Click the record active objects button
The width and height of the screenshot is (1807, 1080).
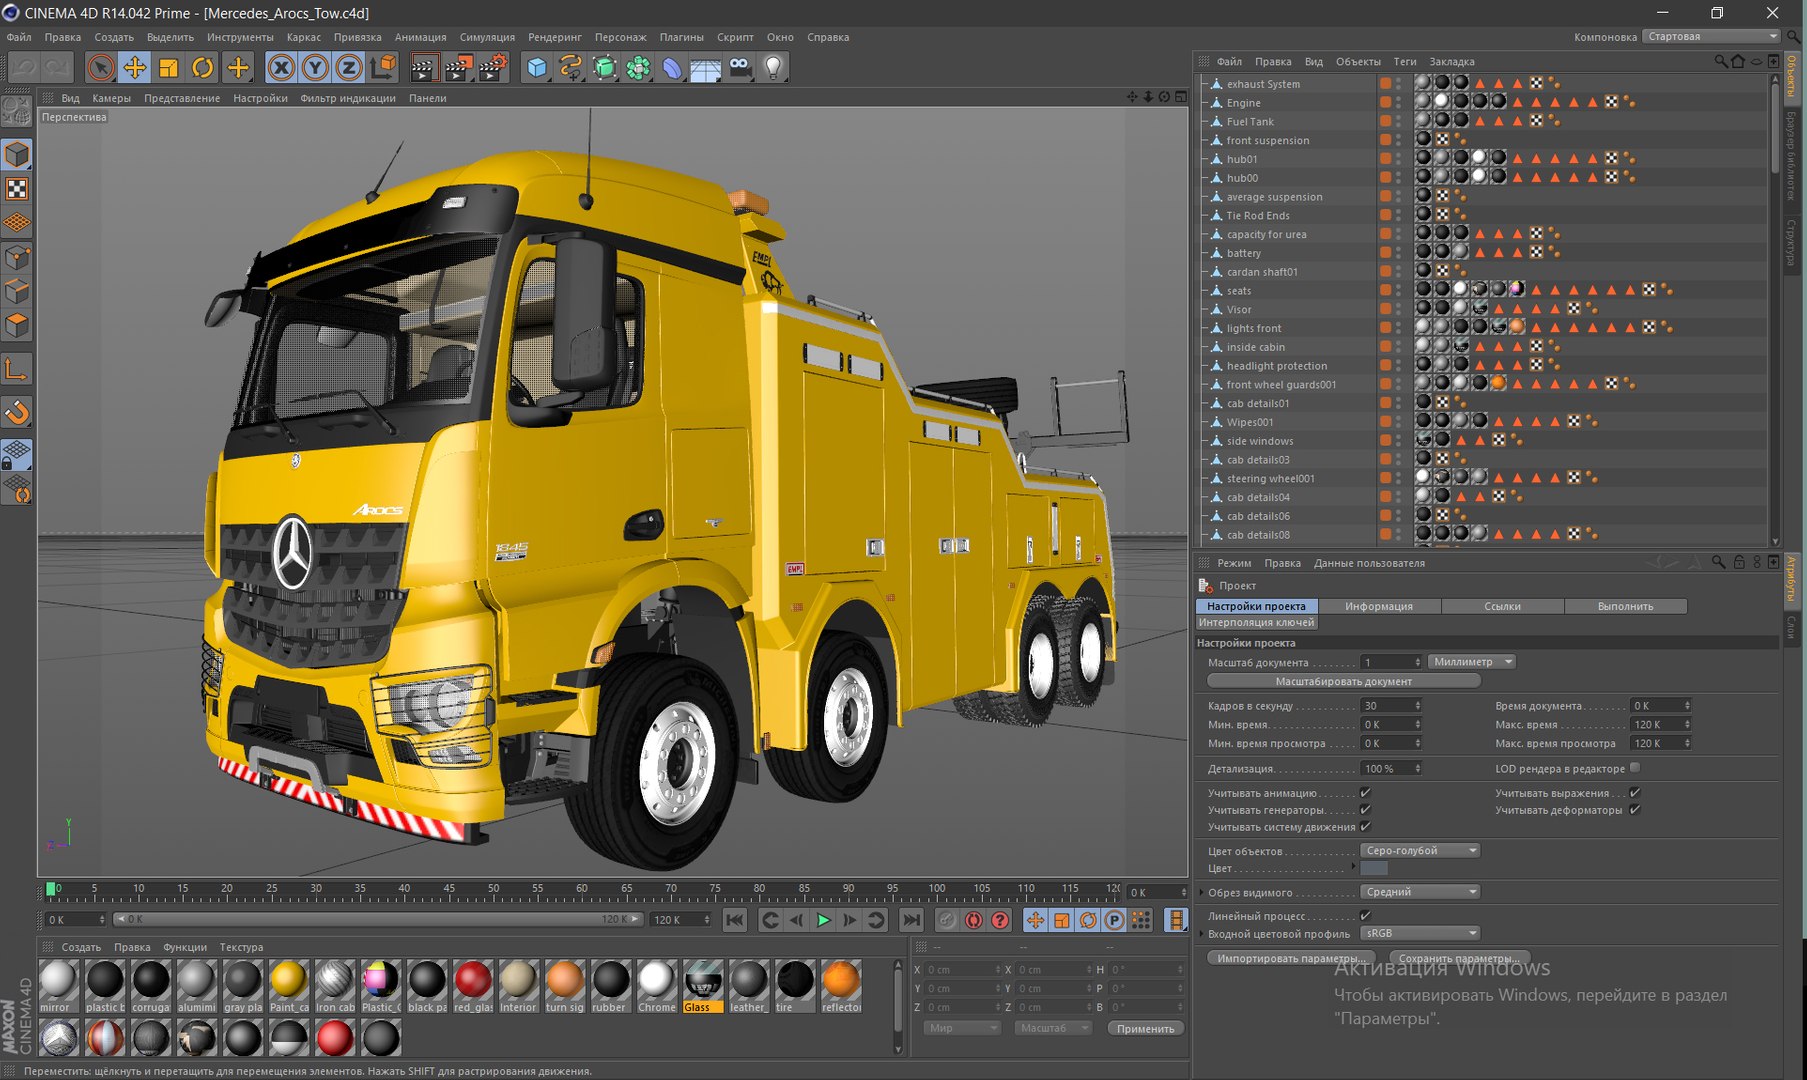[947, 920]
